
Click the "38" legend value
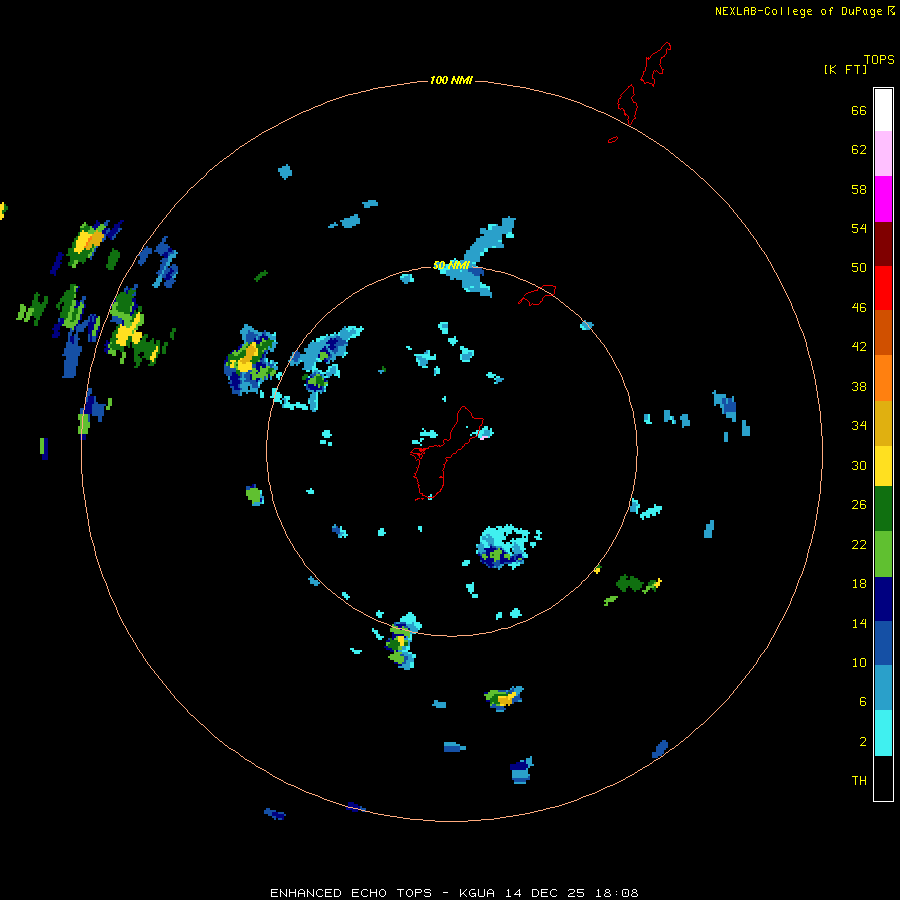click(x=859, y=386)
